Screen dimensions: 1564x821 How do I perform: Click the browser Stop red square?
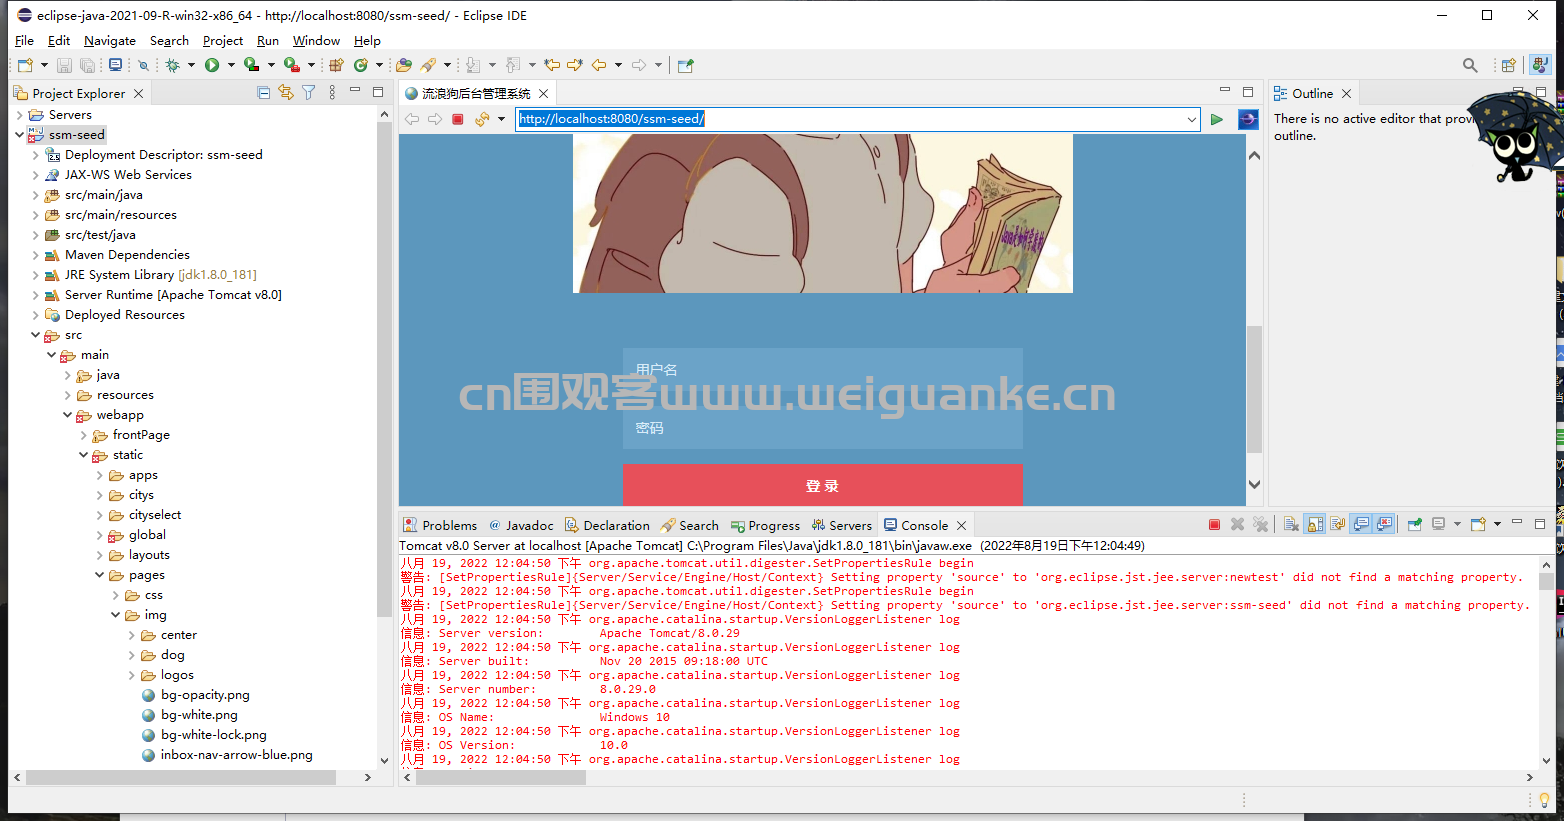point(458,119)
